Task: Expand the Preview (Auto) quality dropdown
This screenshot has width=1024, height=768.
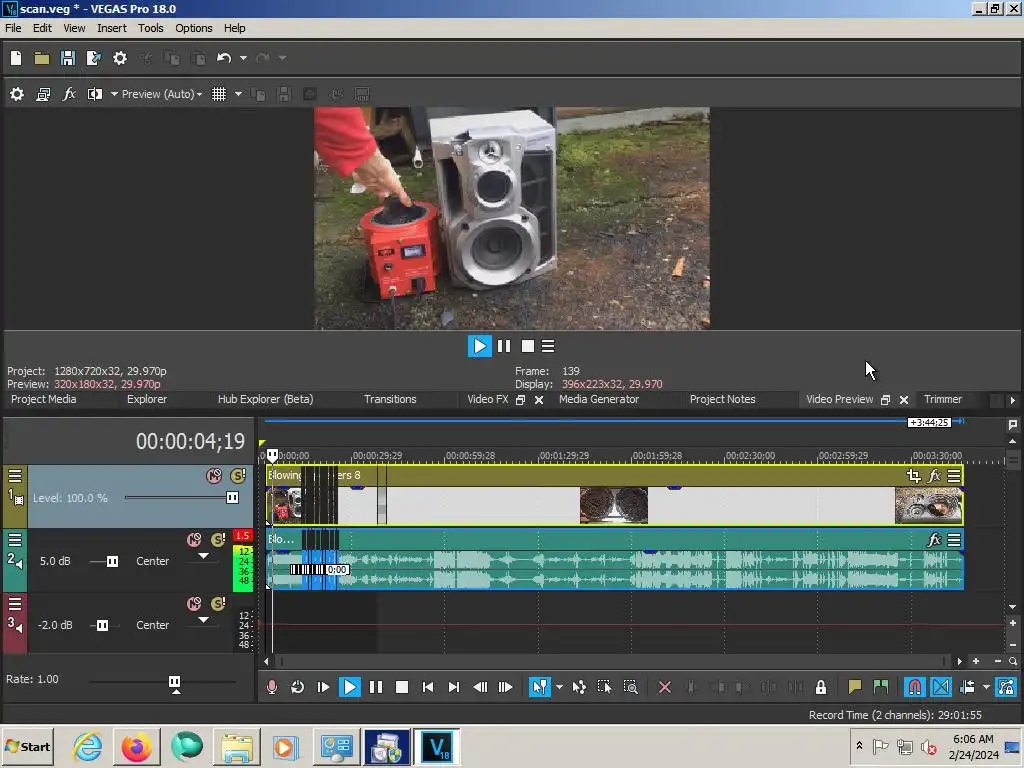Action: coord(161,94)
